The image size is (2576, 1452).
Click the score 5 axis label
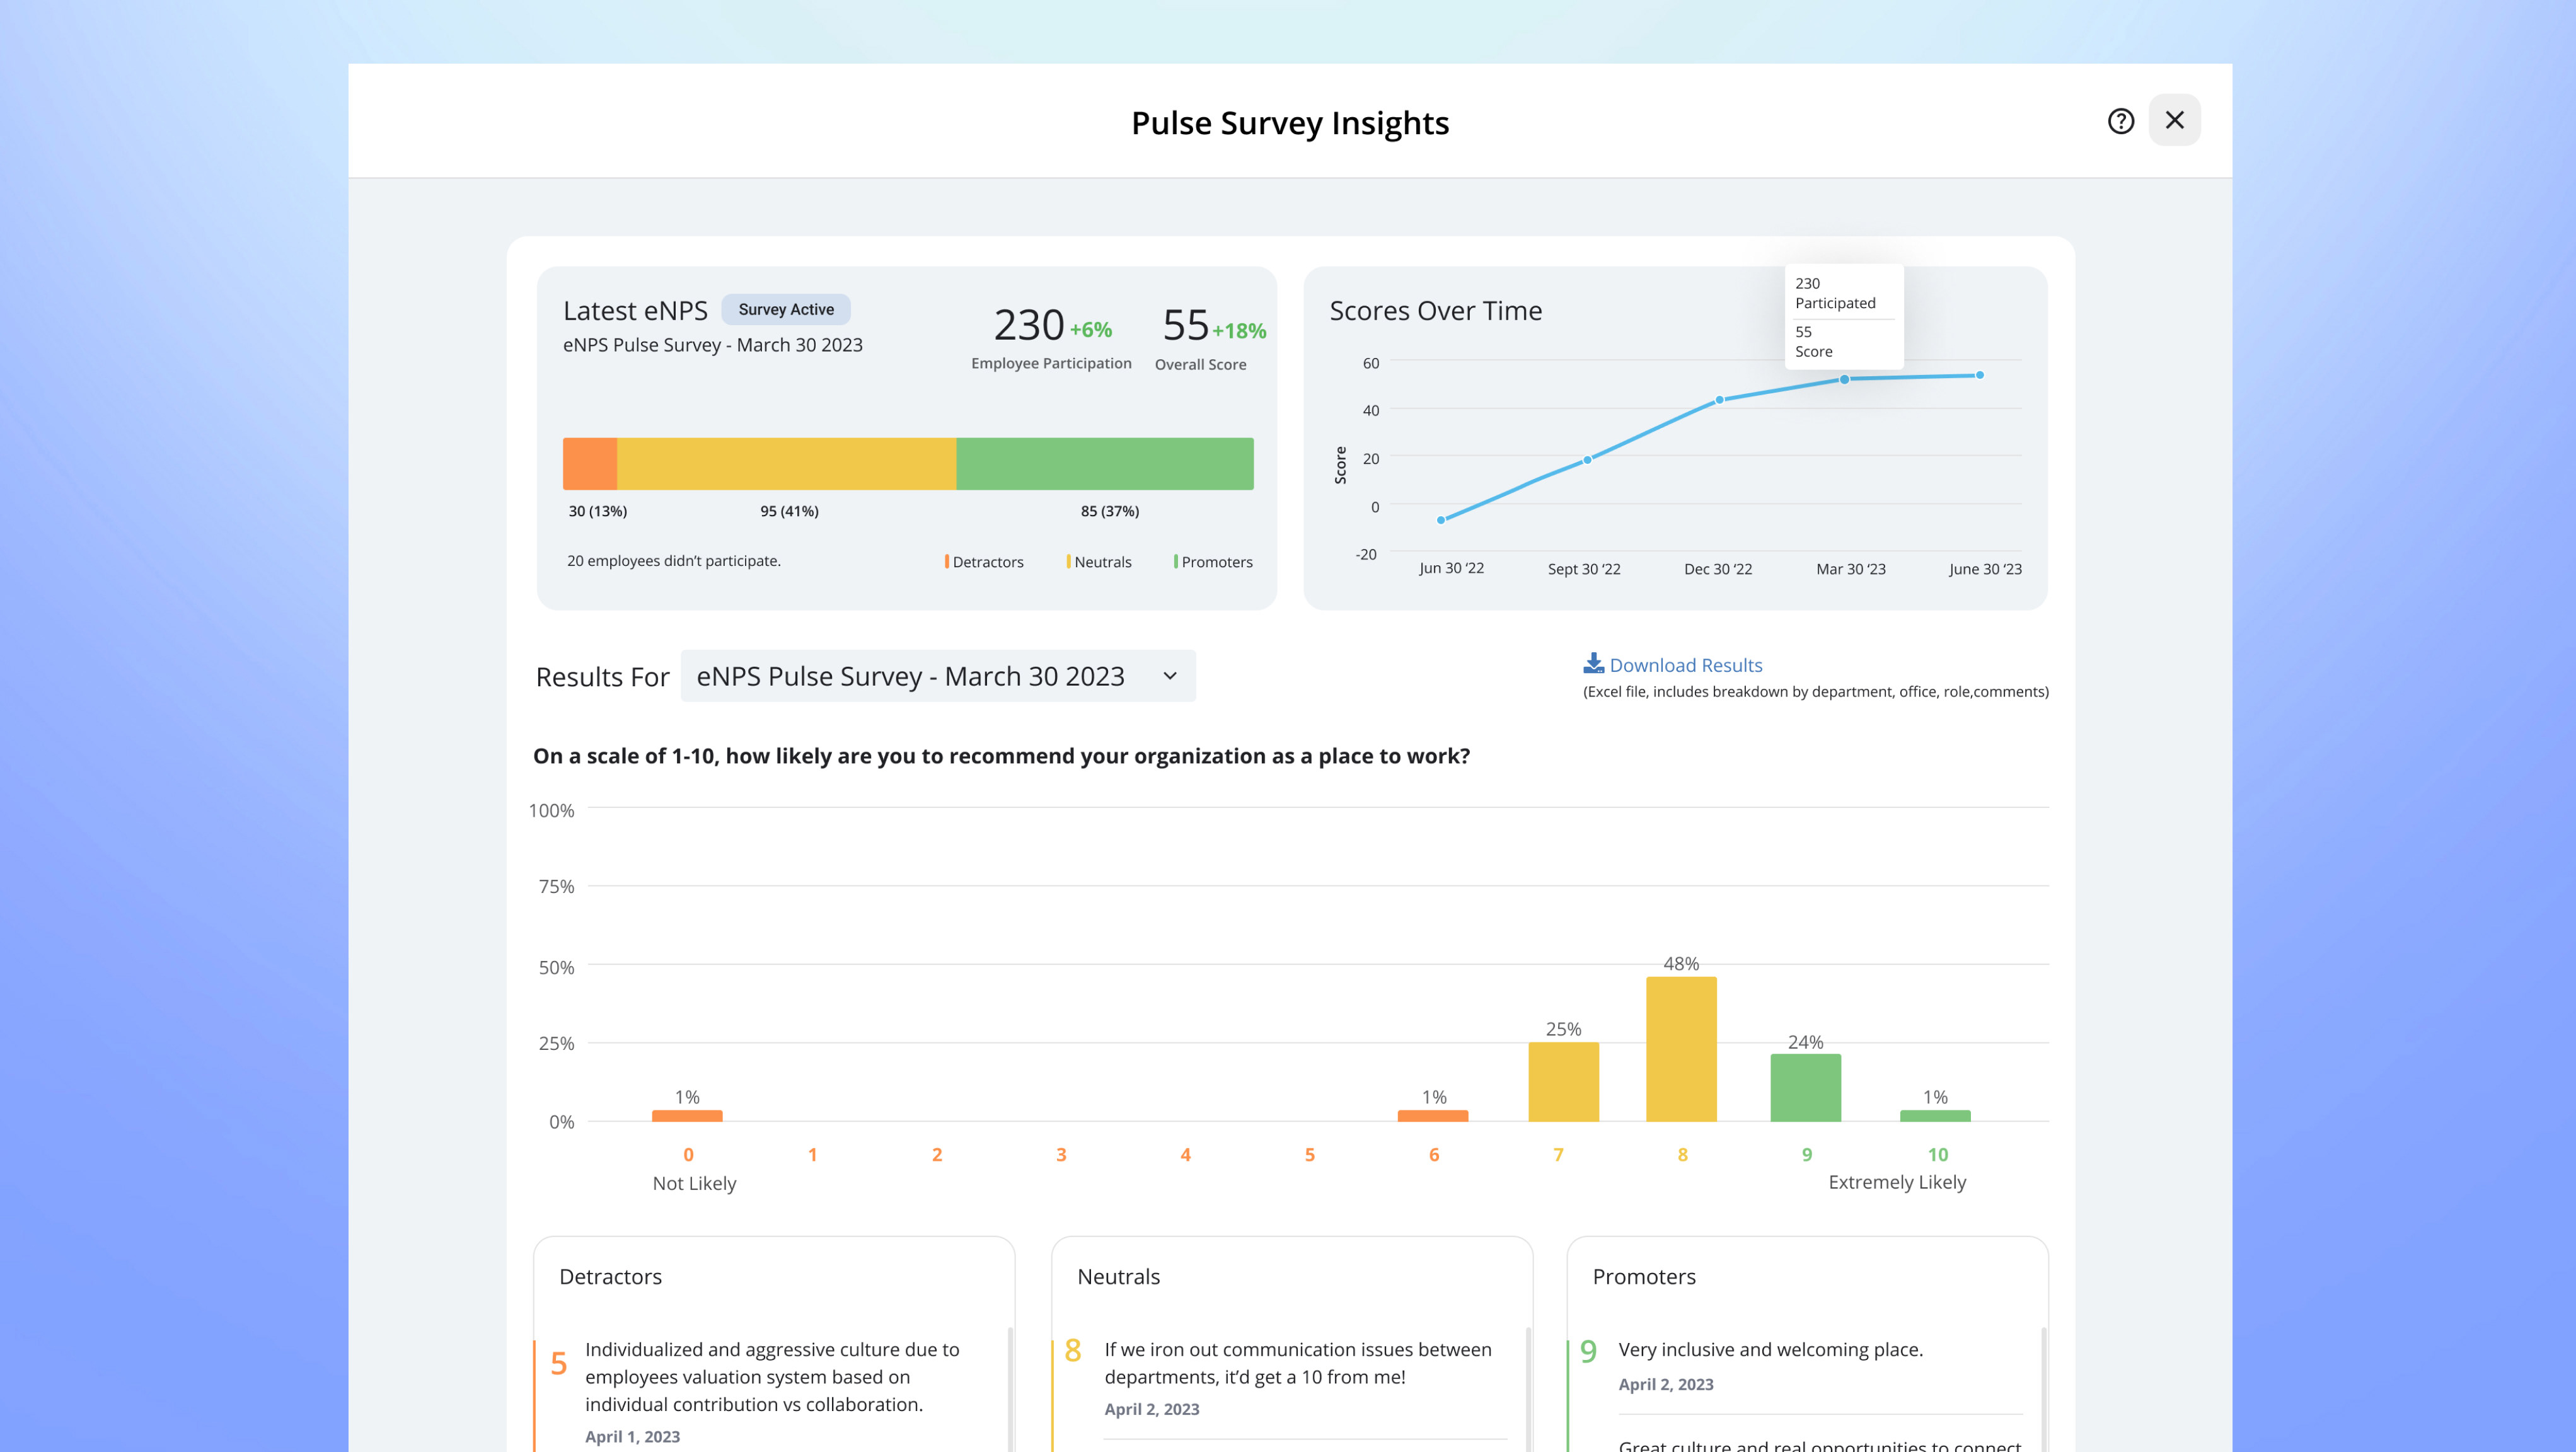point(1309,1155)
